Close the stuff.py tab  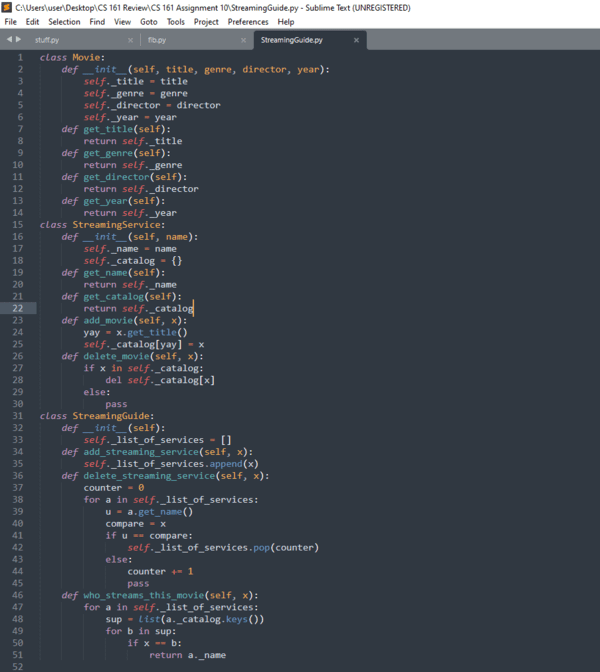click(130, 40)
